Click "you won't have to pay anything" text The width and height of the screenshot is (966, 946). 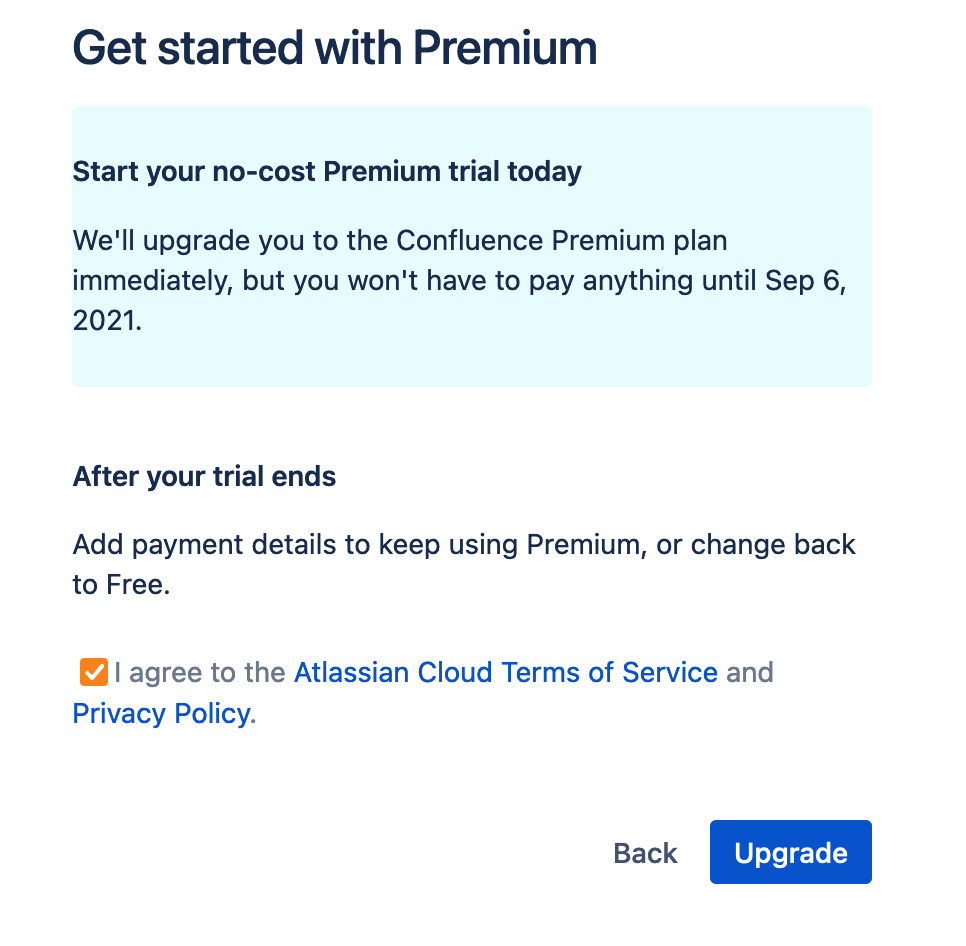[468, 281]
